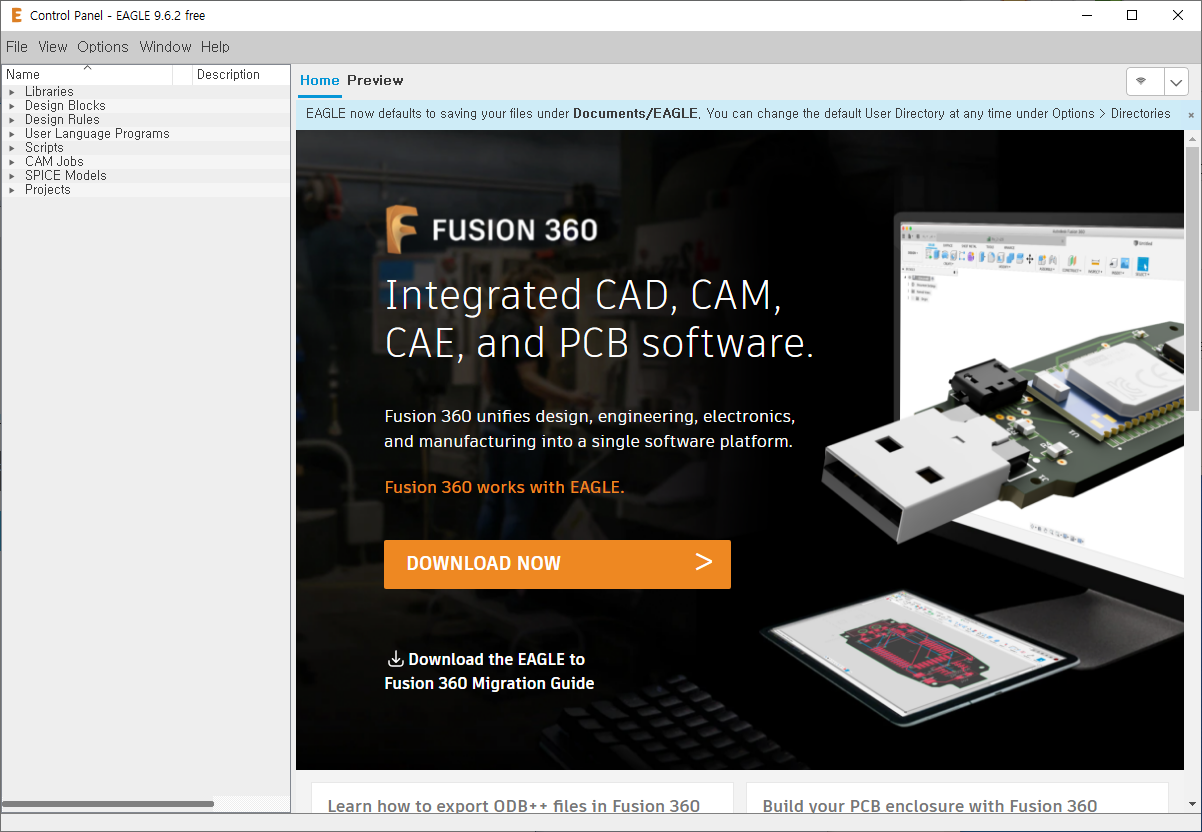Viewport: 1202px width, 832px height.
Task: Expand the User Language Programs node
Action: (12, 134)
